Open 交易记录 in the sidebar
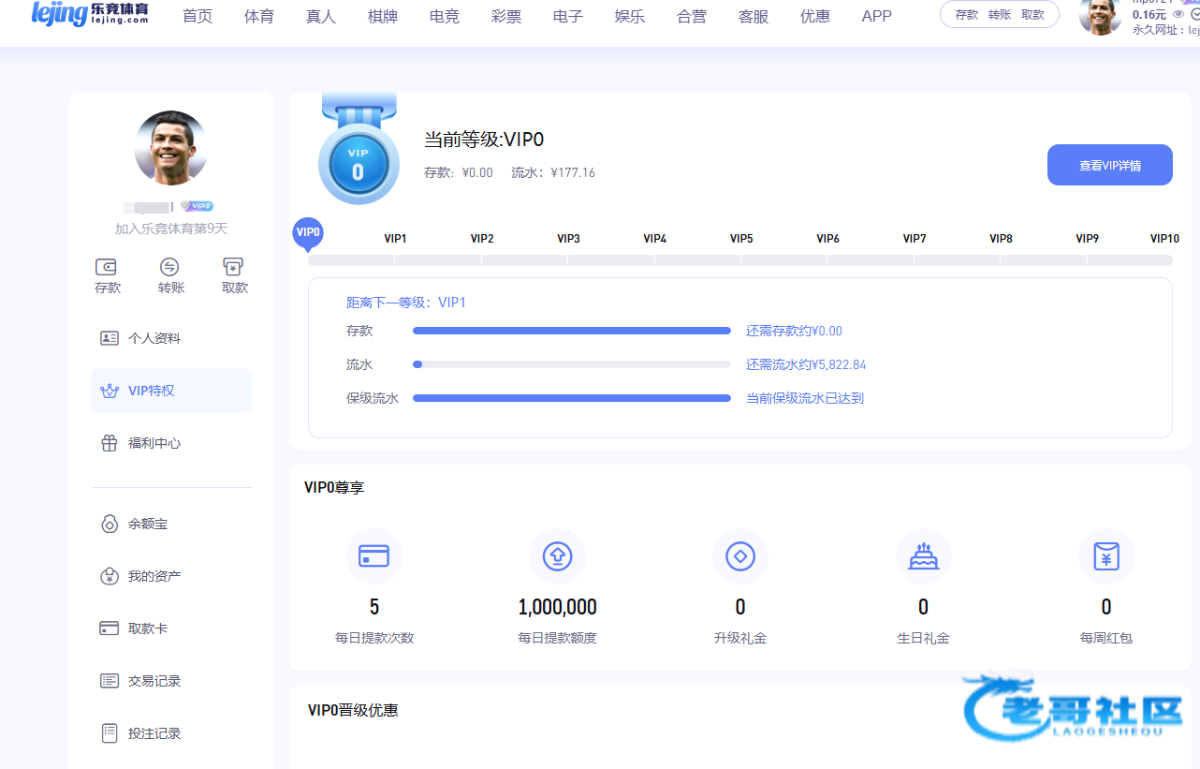This screenshot has width=1200, height=769. [x=154, y=681]
